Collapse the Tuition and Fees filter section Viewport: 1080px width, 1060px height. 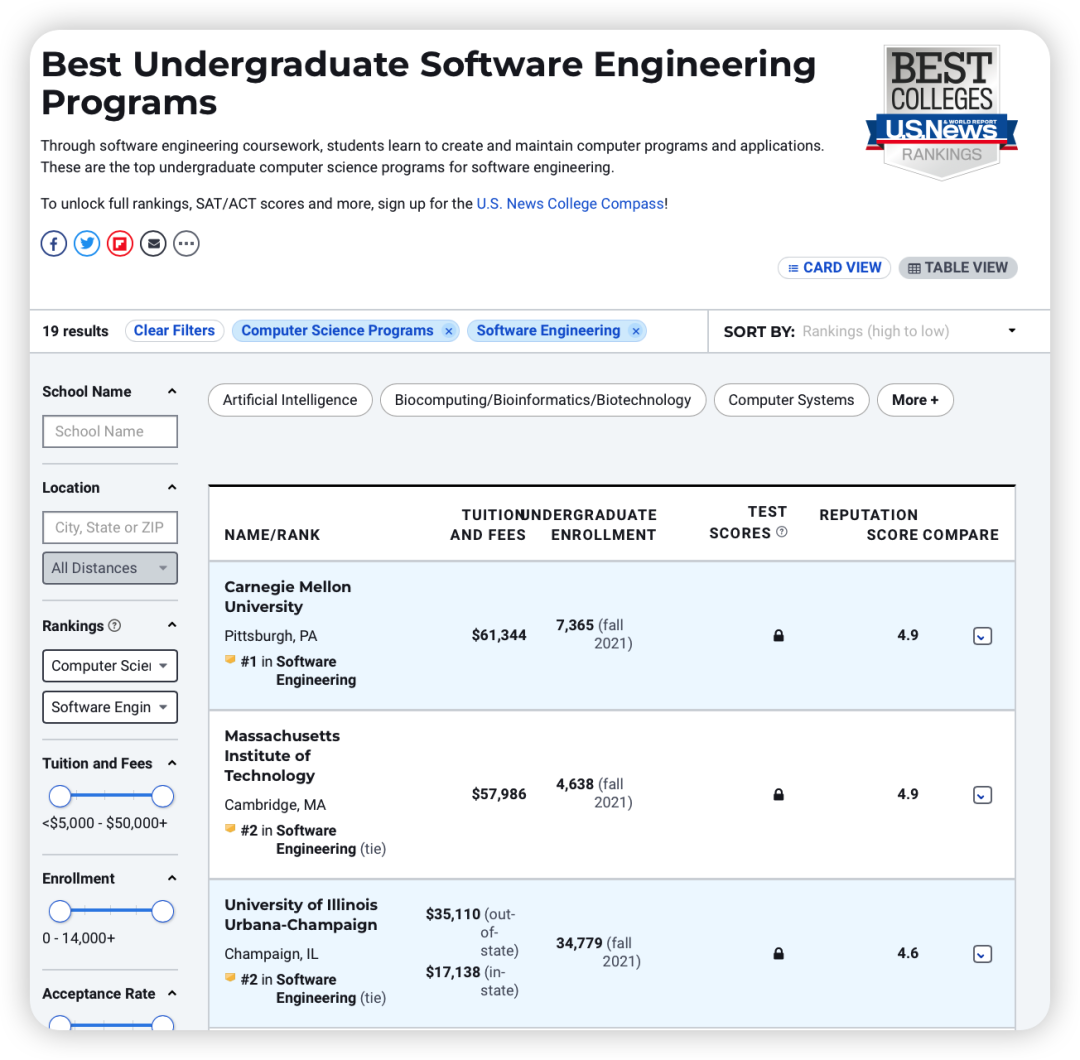(x=172, y=763)
